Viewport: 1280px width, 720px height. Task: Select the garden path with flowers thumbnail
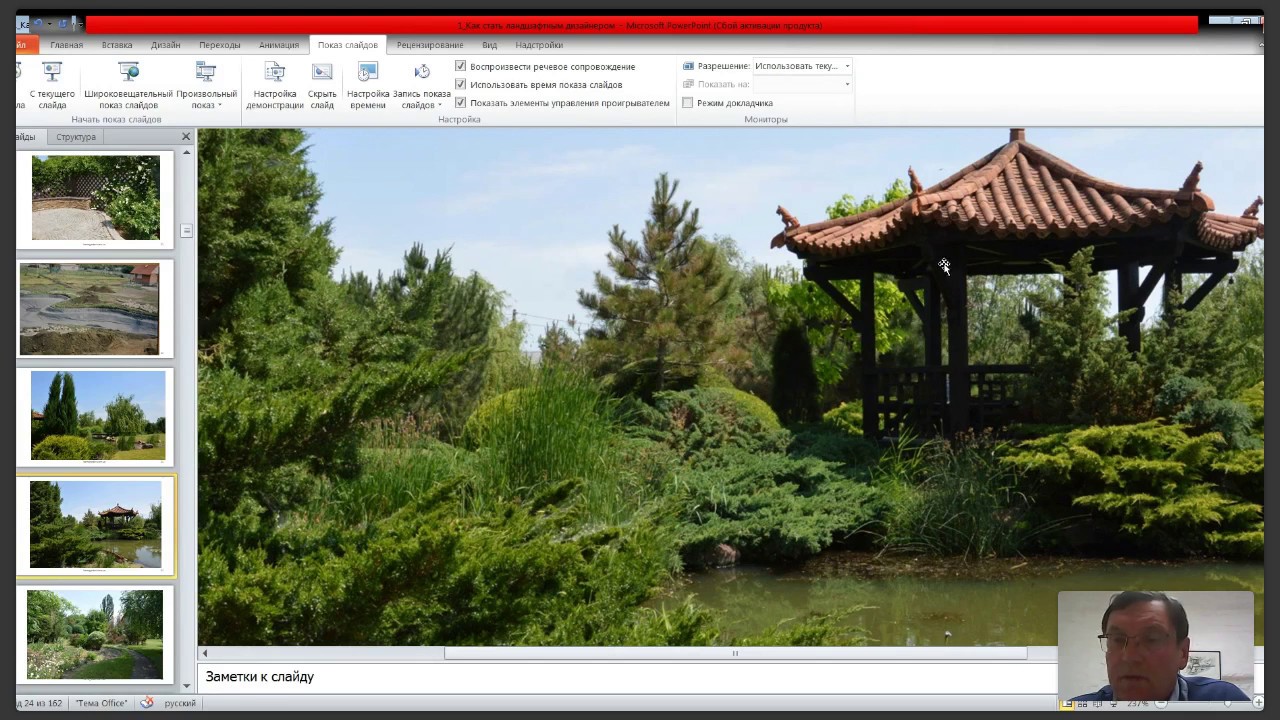pos(94,635)
